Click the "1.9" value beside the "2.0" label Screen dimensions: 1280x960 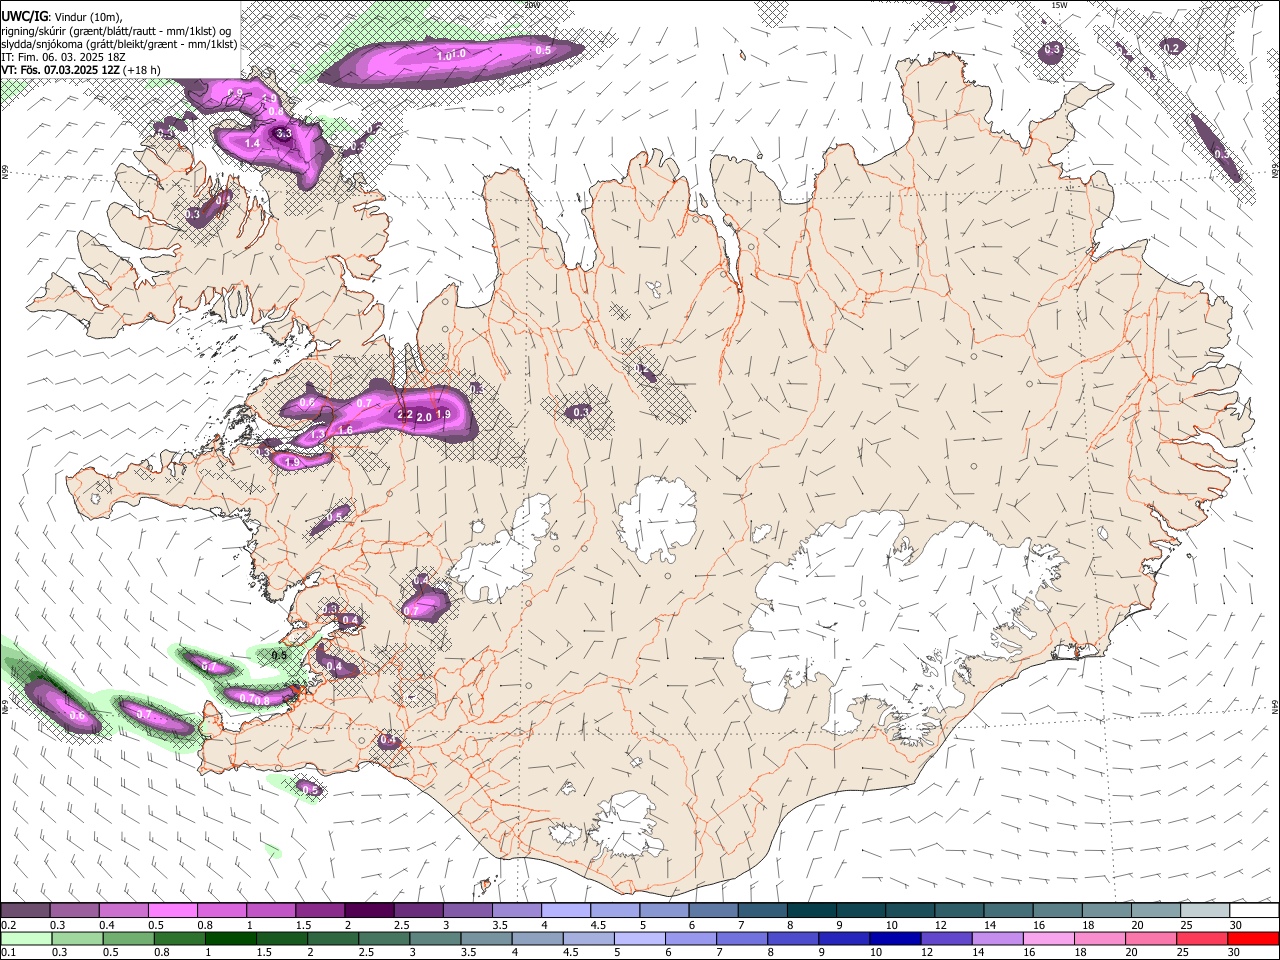(x=444, y=414)
